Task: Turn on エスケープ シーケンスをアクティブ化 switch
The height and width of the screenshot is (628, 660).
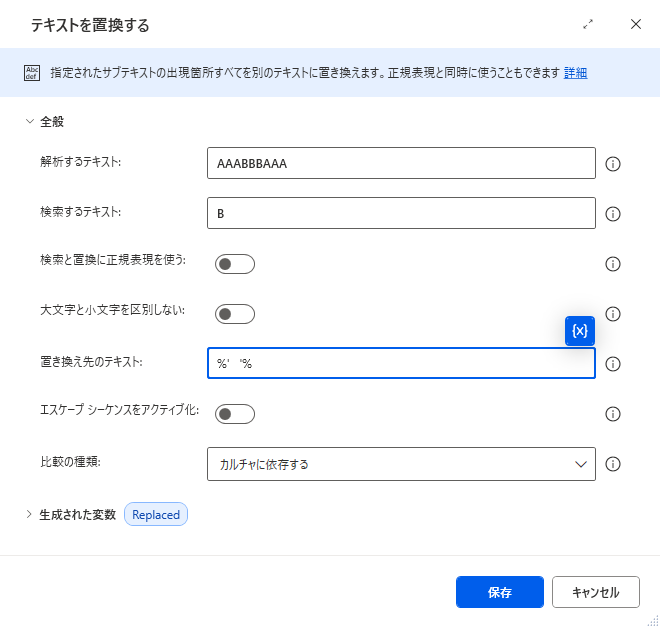Action: click(x=235, y=414)
